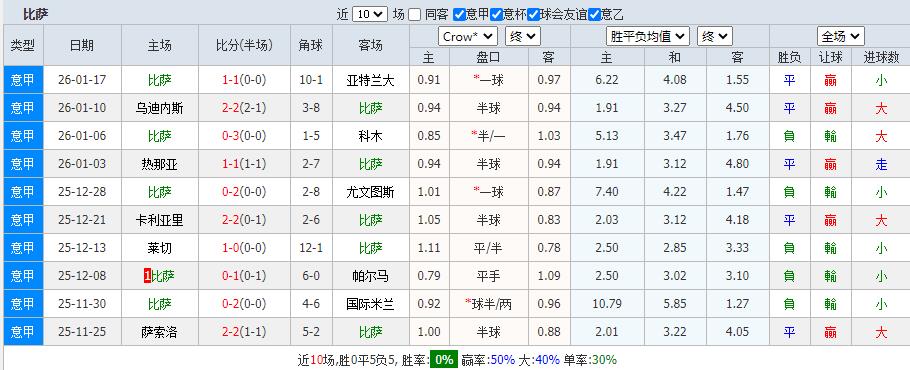
Task: Open the 0-2(0-0) score versus 国际米兰
Action: 244,304
